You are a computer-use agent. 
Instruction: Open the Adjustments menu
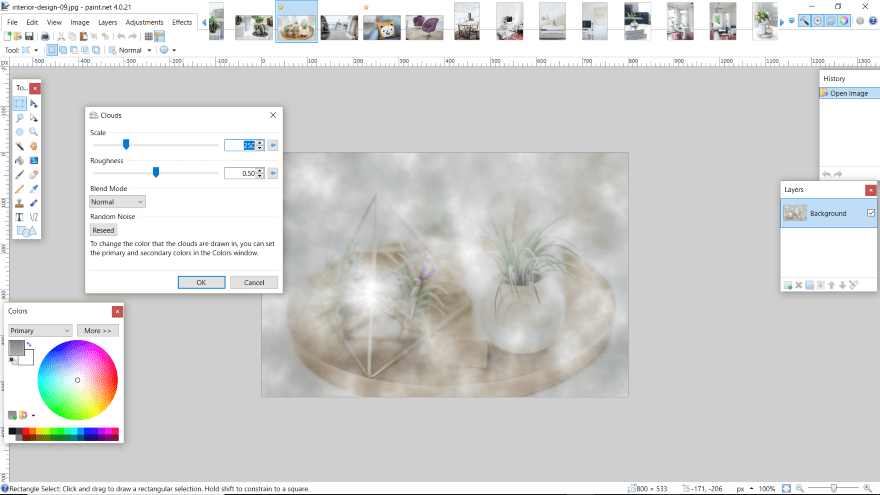(144, 22)
